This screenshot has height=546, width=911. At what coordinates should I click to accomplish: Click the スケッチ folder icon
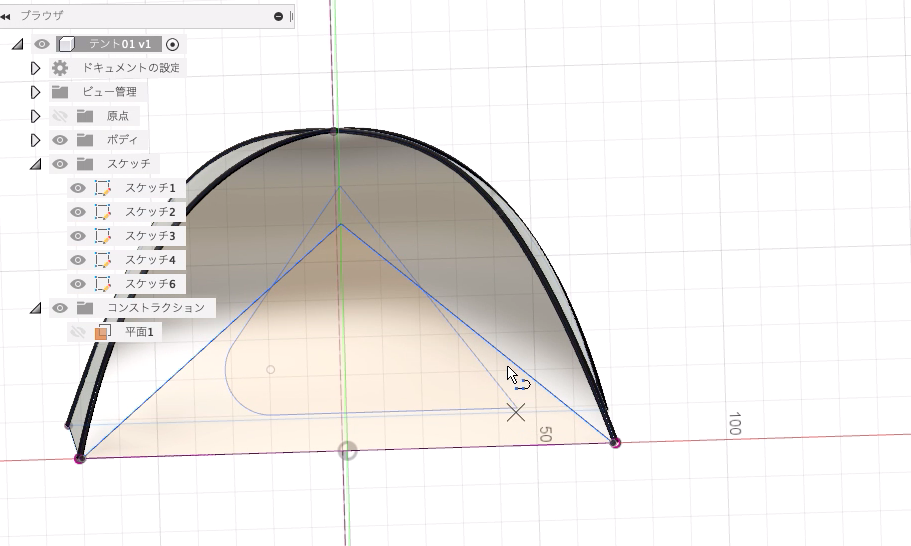point(85,164)
